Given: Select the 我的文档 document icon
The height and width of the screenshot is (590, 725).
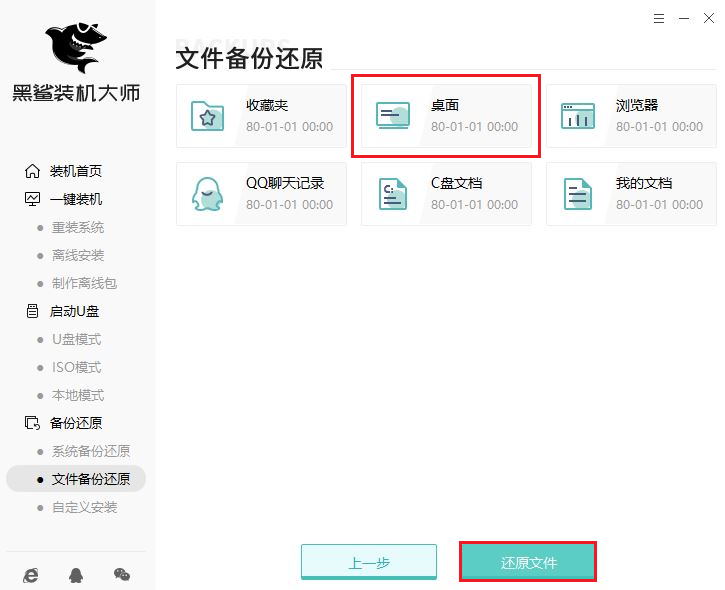Looking at the screenshot, I should click(578, 194).
